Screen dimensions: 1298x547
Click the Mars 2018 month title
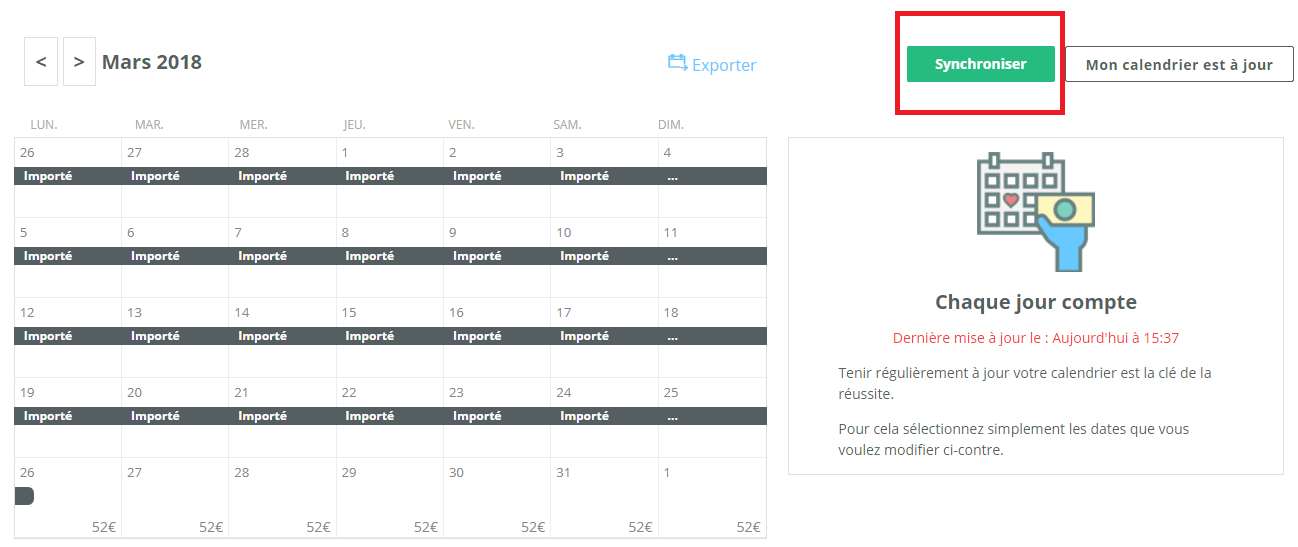click(x=152, y=62)
